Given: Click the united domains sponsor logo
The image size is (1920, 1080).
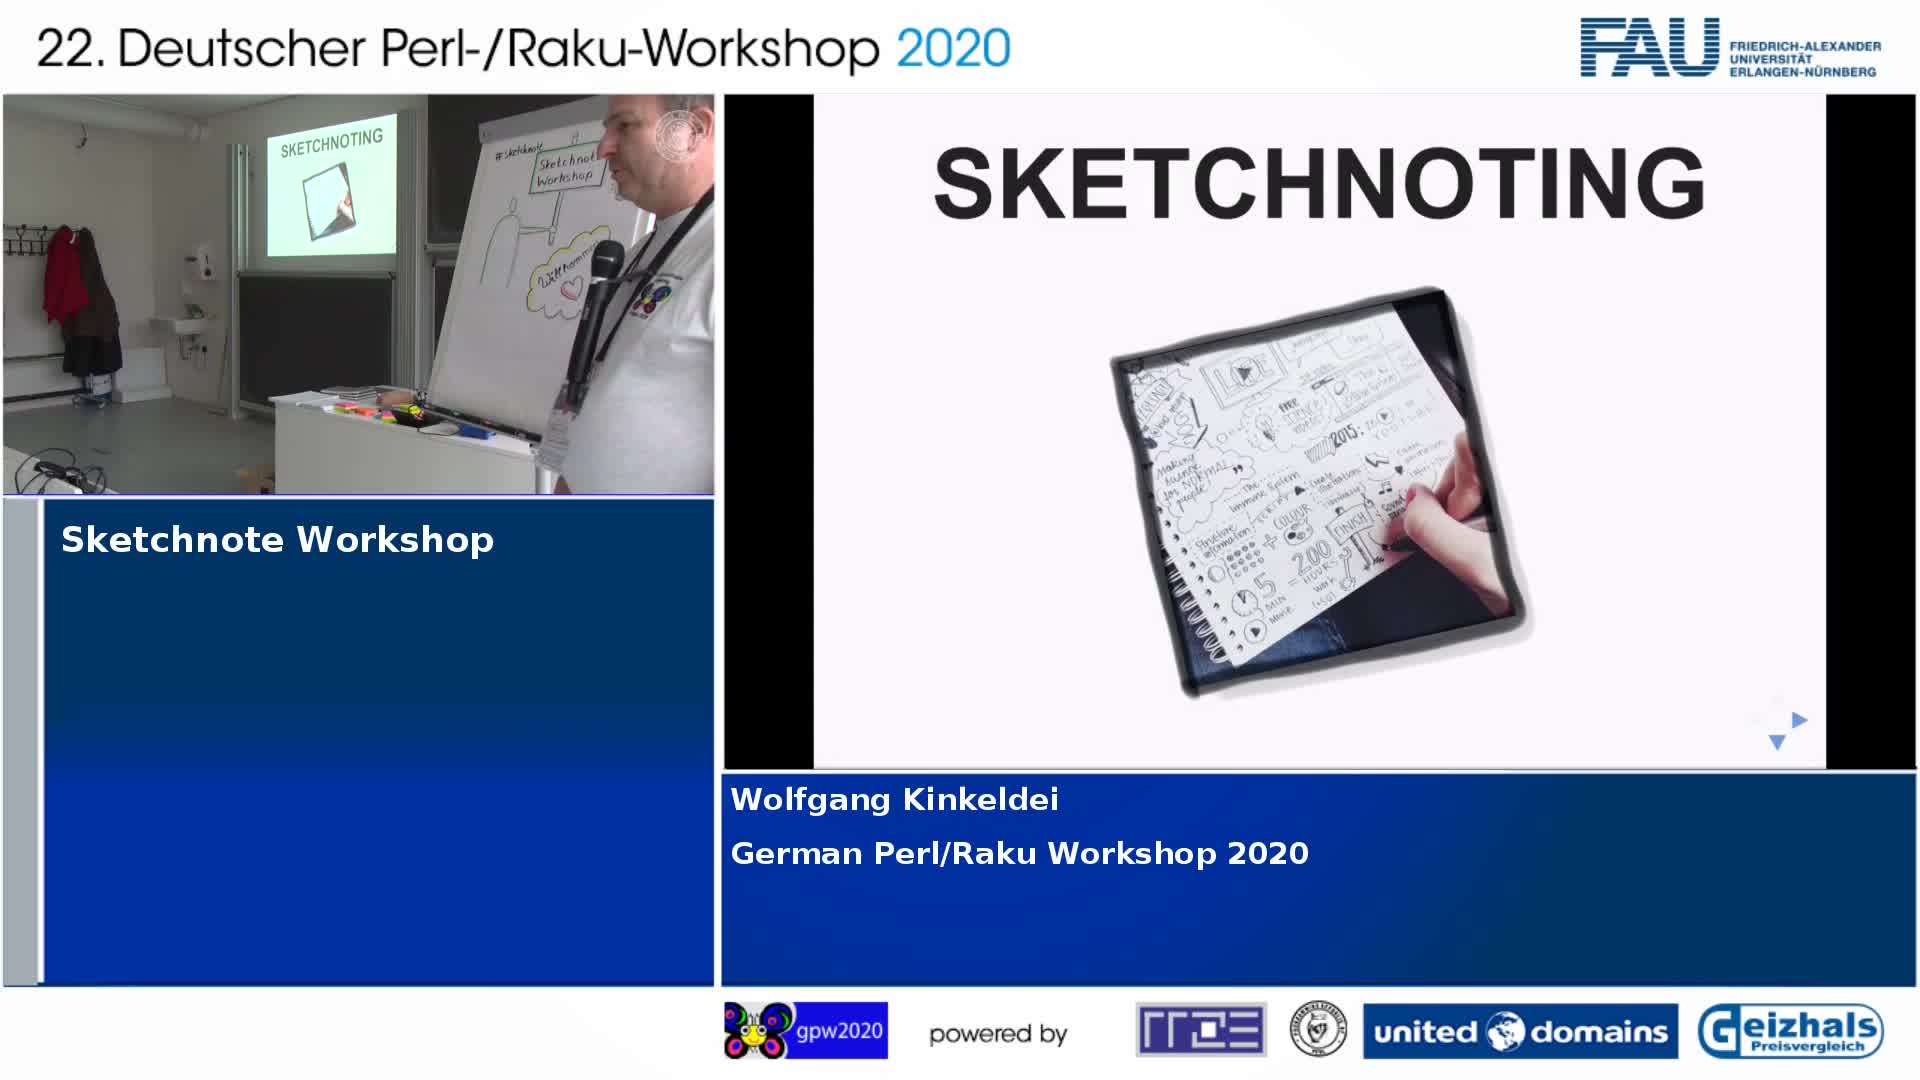Looking at the screenshot, I should (x=1520, y=1031).
